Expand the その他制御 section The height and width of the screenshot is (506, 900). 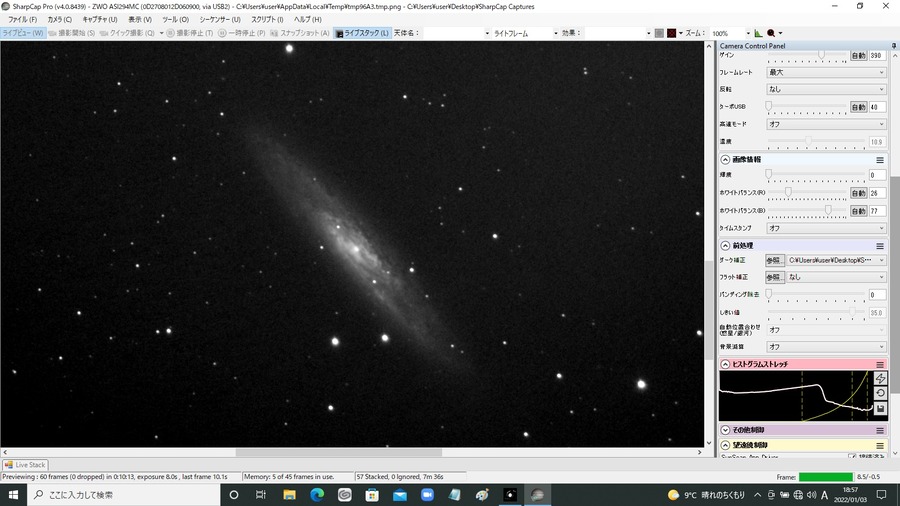coord(725,430)
